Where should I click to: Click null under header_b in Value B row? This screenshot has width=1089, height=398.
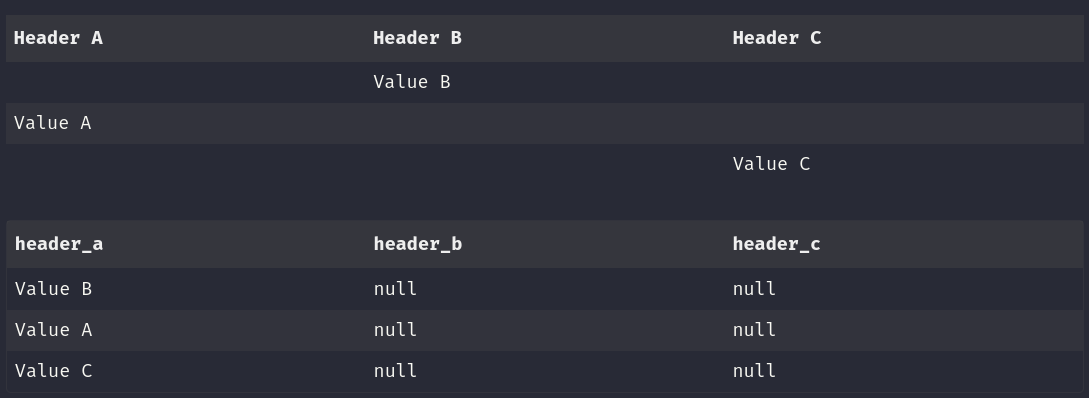point(395,288)
